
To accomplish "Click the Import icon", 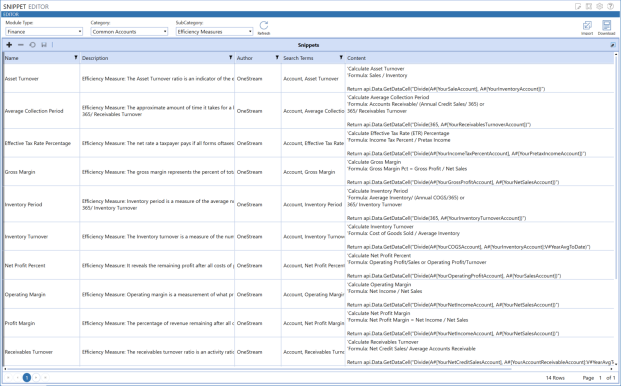I will (x=587, y=28).
